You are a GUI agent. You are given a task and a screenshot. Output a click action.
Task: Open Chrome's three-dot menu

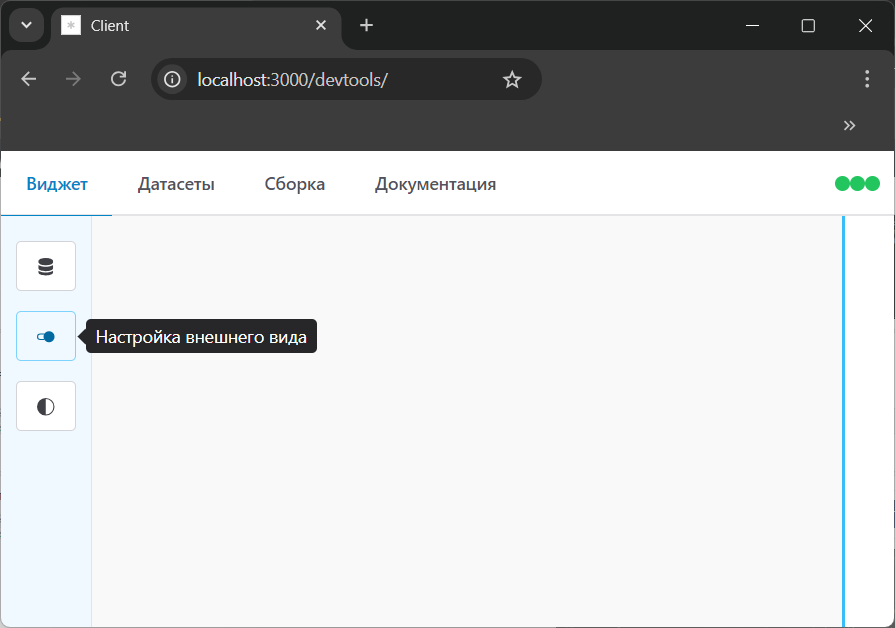[x=867, y=79]
